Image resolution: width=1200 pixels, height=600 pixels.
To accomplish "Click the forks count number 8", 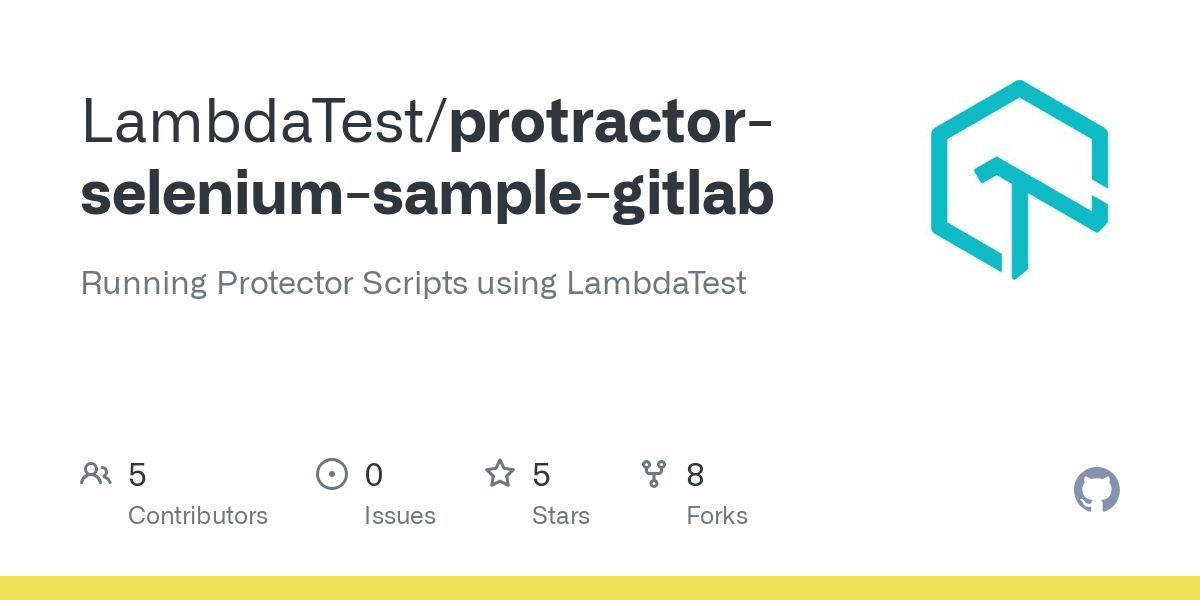I will point(695,475).
